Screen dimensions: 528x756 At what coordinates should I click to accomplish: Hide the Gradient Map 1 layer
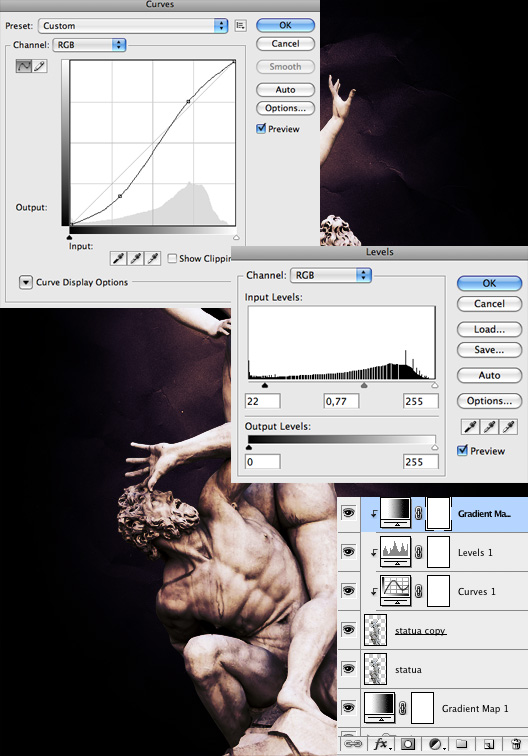(x=348, y=707)
